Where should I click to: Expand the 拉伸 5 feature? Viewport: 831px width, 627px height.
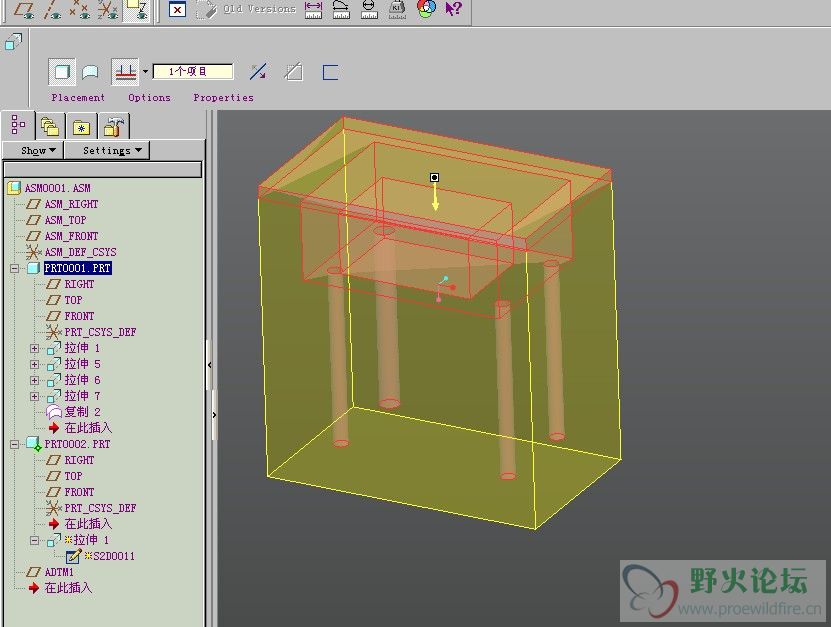point(34,364)
